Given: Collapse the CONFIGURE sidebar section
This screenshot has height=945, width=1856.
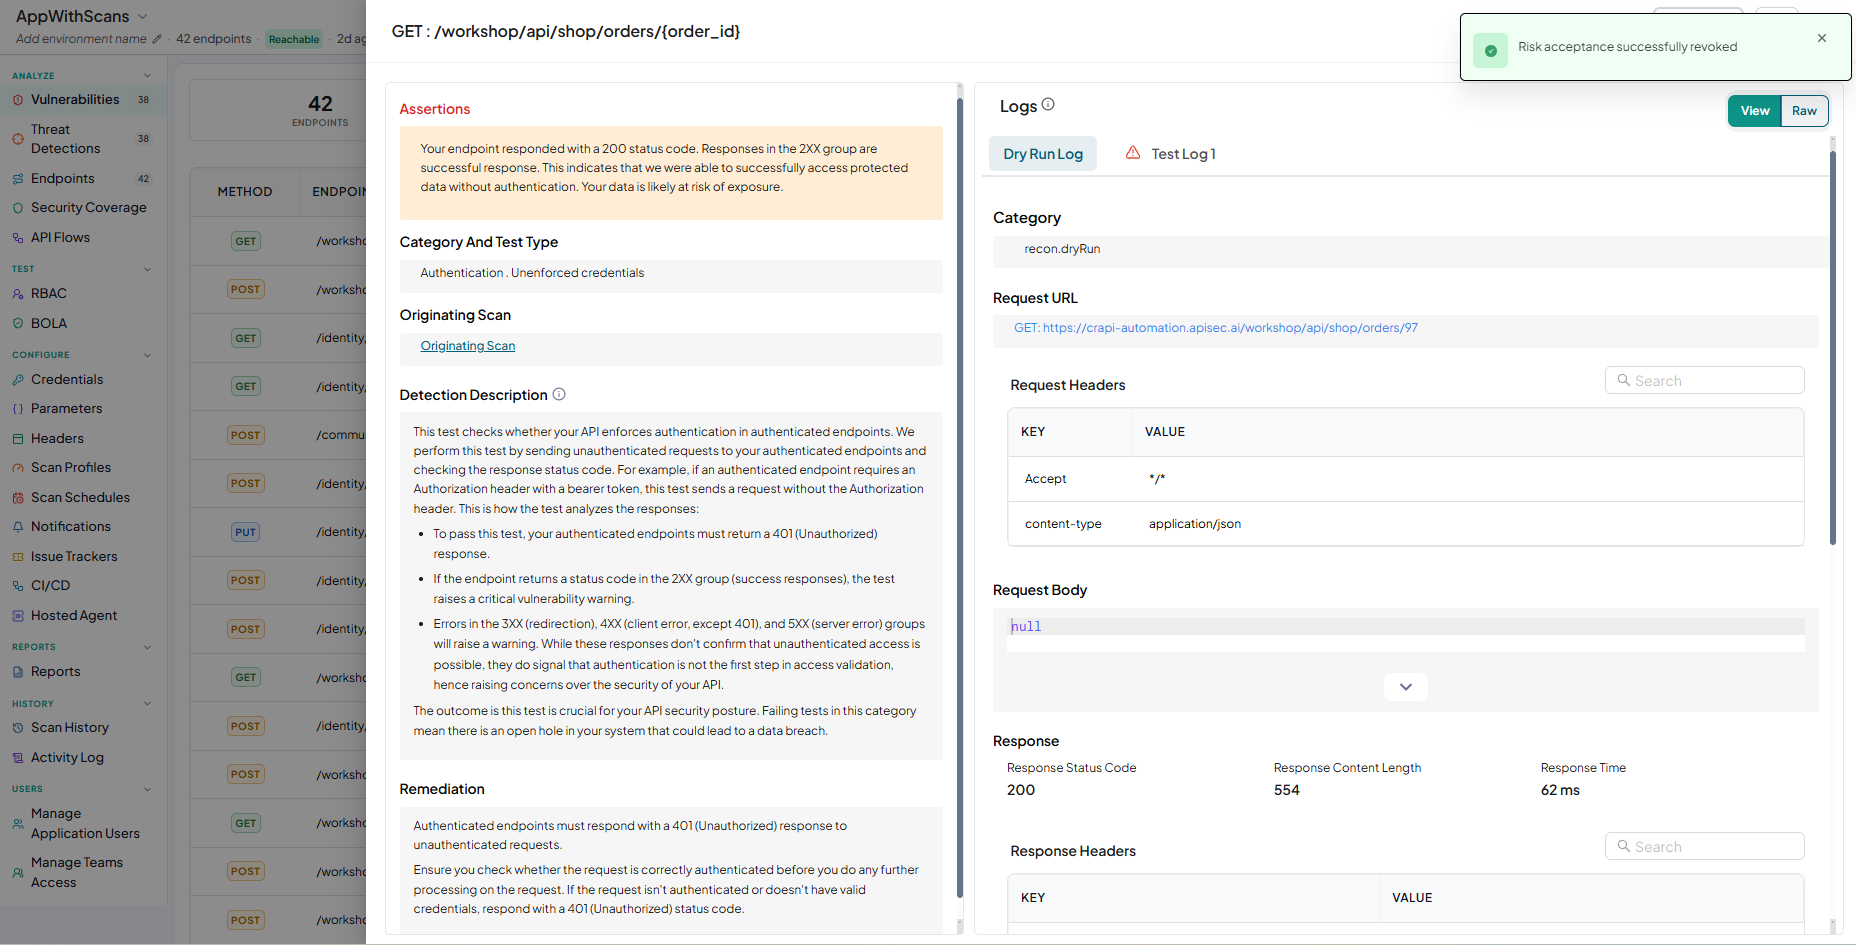Looking at the screenshot, I should click(148, 355).
